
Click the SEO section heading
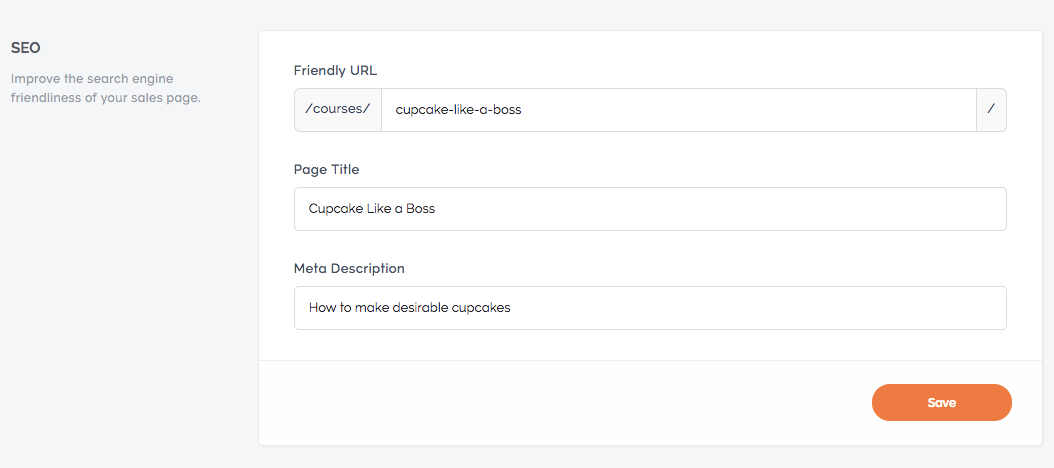tap(26, 48)
